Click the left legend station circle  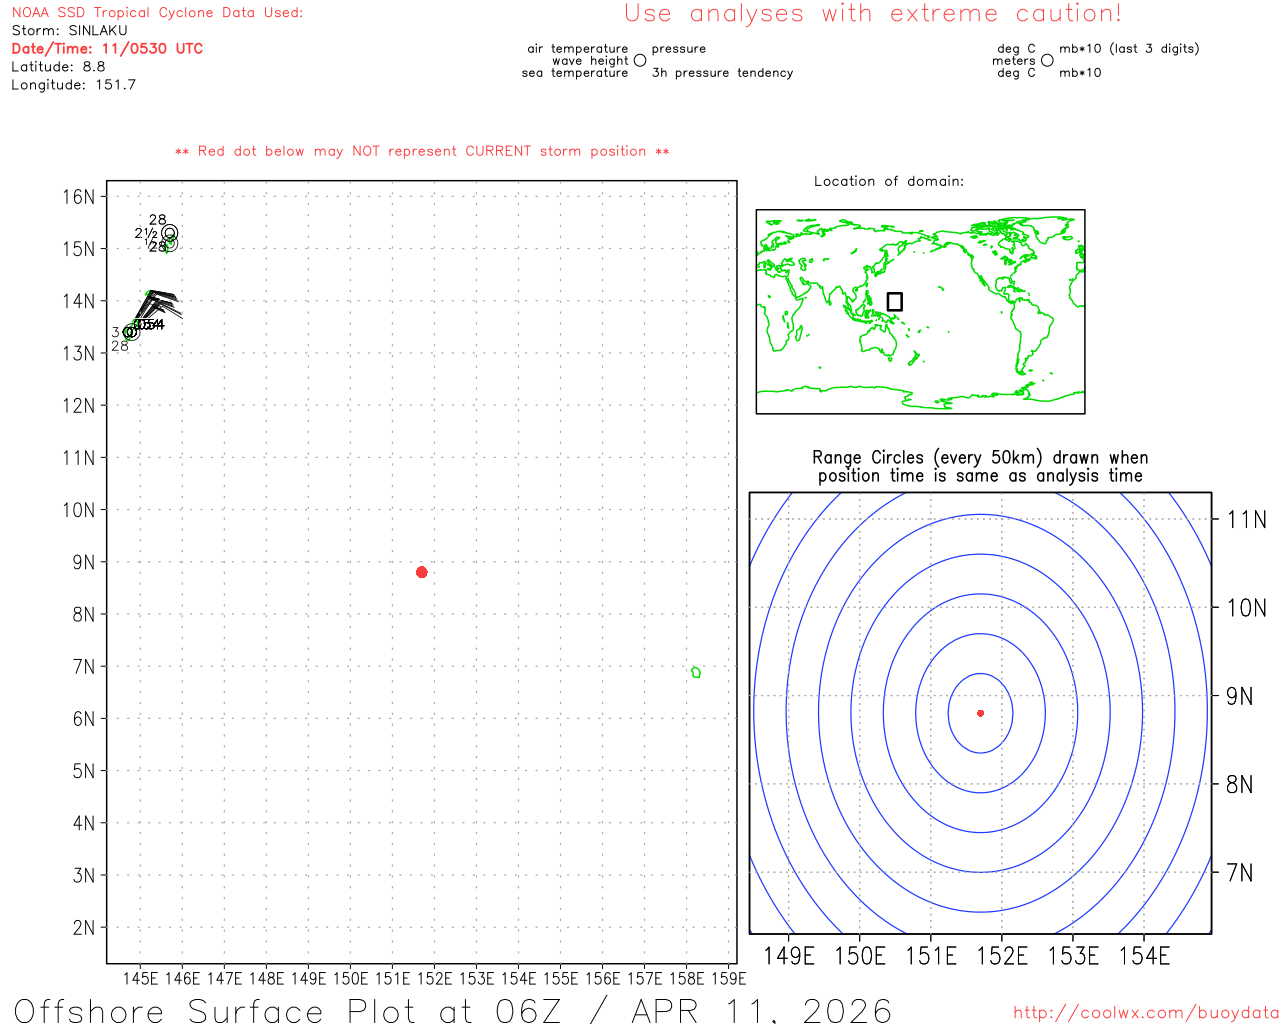point(640,61)
